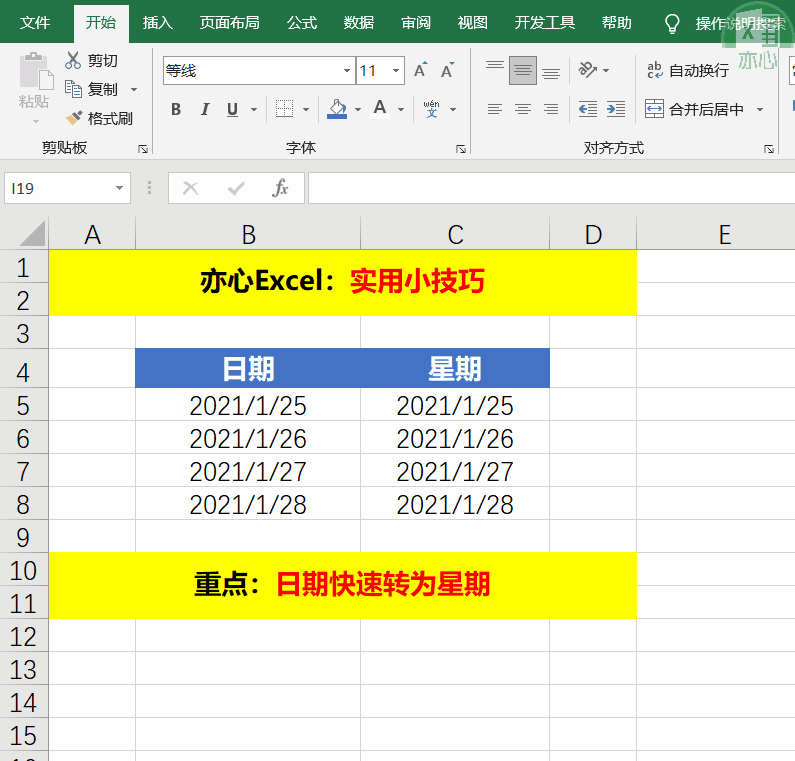Switch to the 视图 View tab
This screenshot has height=761, width=795.
[473, 23]
